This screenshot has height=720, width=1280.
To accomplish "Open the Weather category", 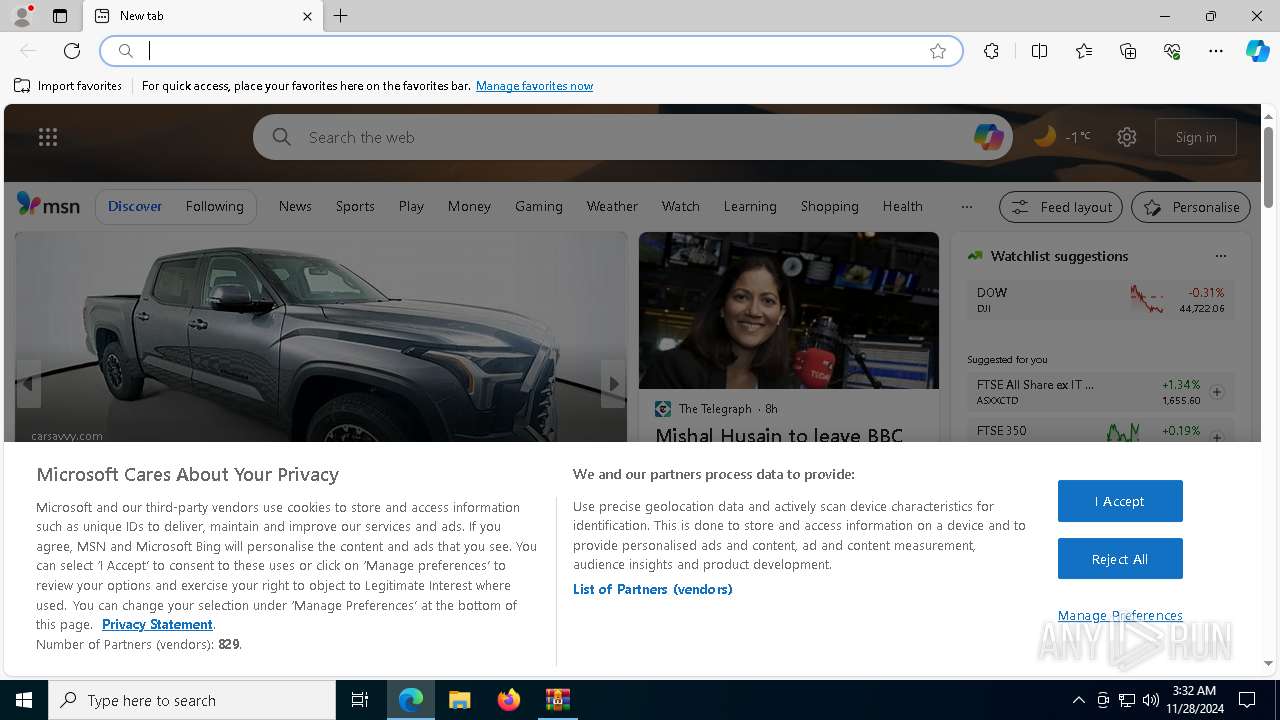I will [612, 206].
